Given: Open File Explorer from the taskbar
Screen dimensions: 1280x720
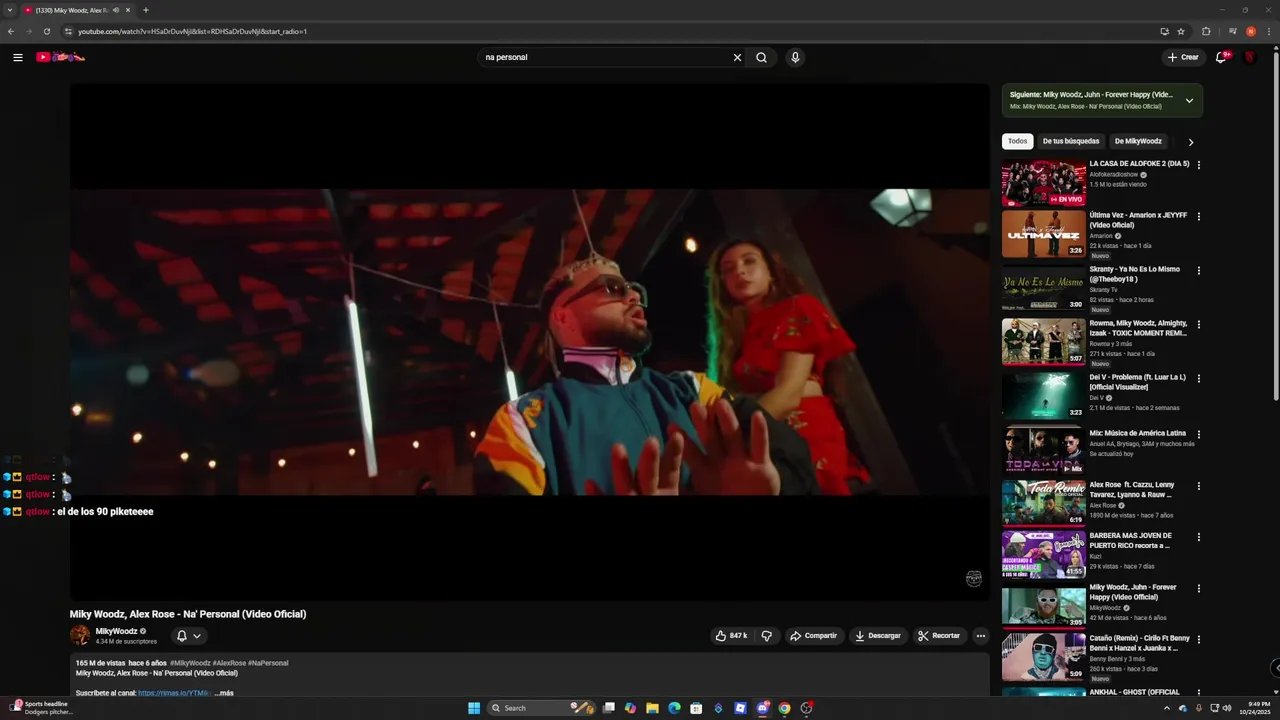Looking at the screenshot, I should click(x=652, y=708).
